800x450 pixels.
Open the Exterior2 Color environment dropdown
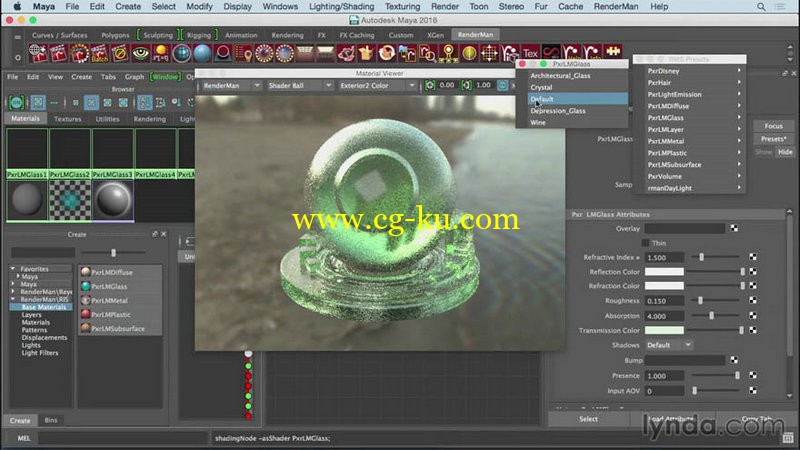tap(377, 86)
